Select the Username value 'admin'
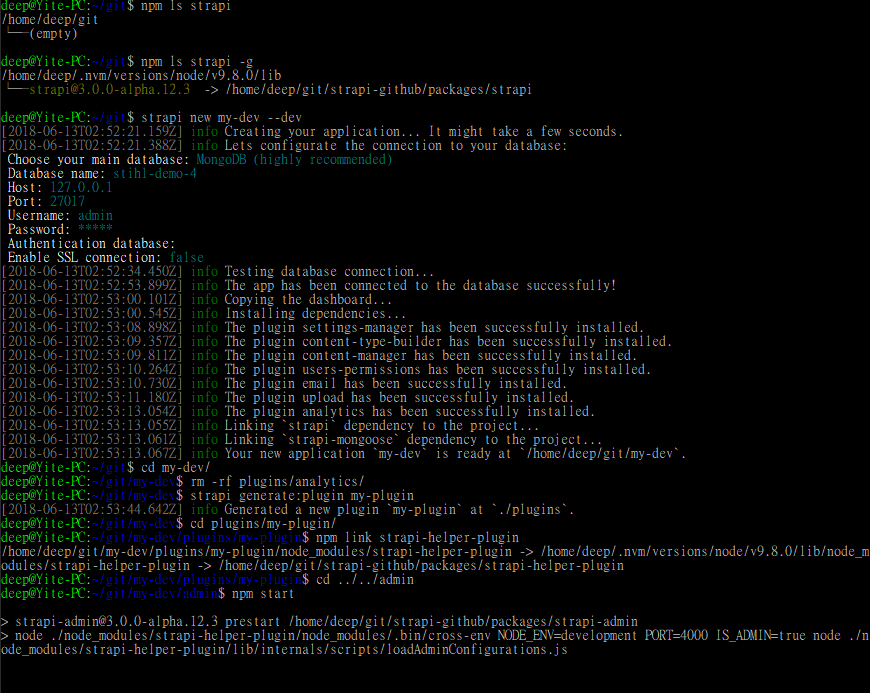This screenshot has height=693, width=871. pyautogui.click(x=94, y=214)
